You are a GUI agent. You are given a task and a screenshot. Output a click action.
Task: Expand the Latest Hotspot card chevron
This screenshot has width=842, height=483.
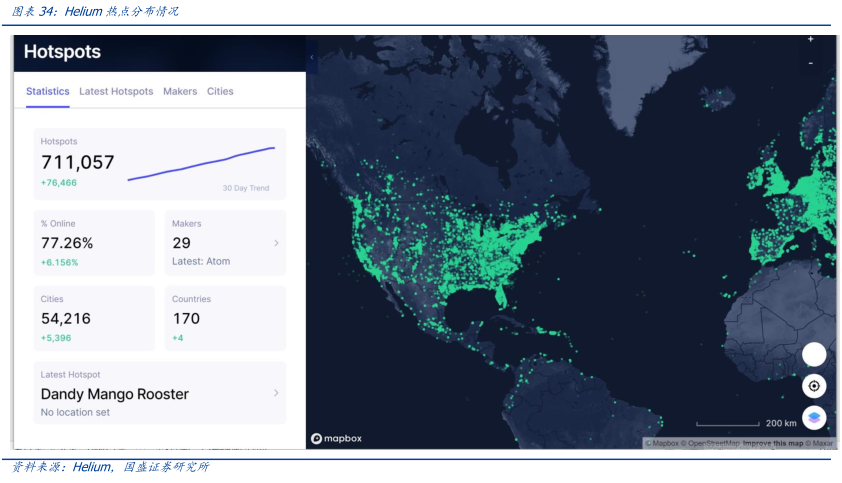tap(276, 393)
